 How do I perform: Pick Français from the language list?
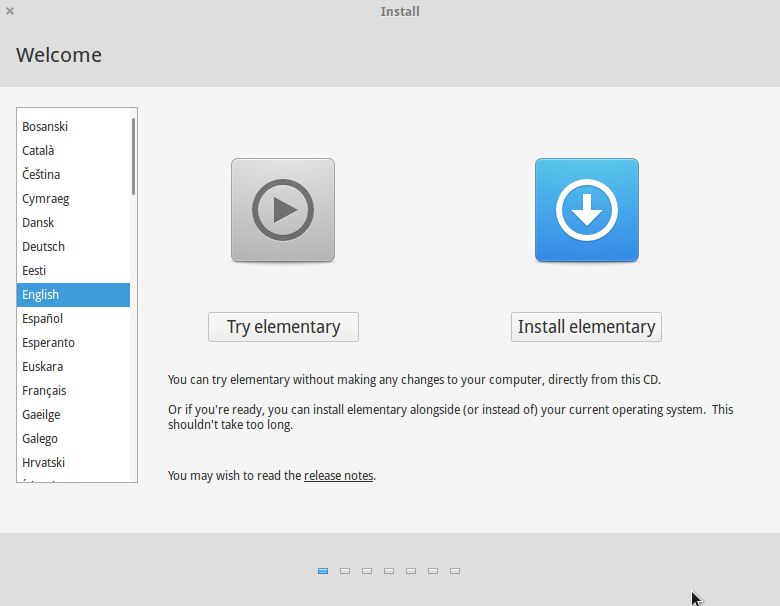73,391
